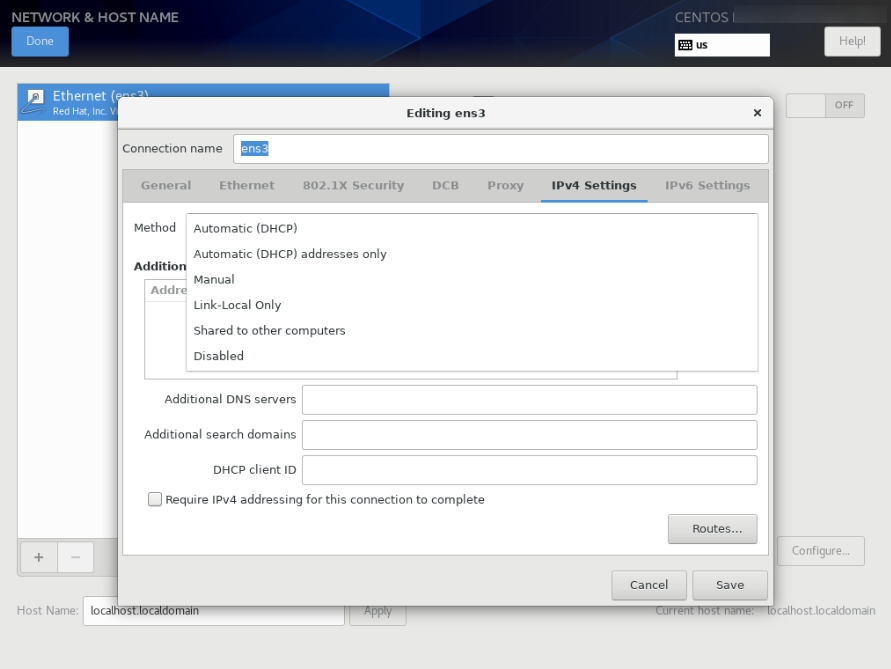Click the Additional DNS servers field
Viewport: 891px width, 669px height.
(530, 400)
